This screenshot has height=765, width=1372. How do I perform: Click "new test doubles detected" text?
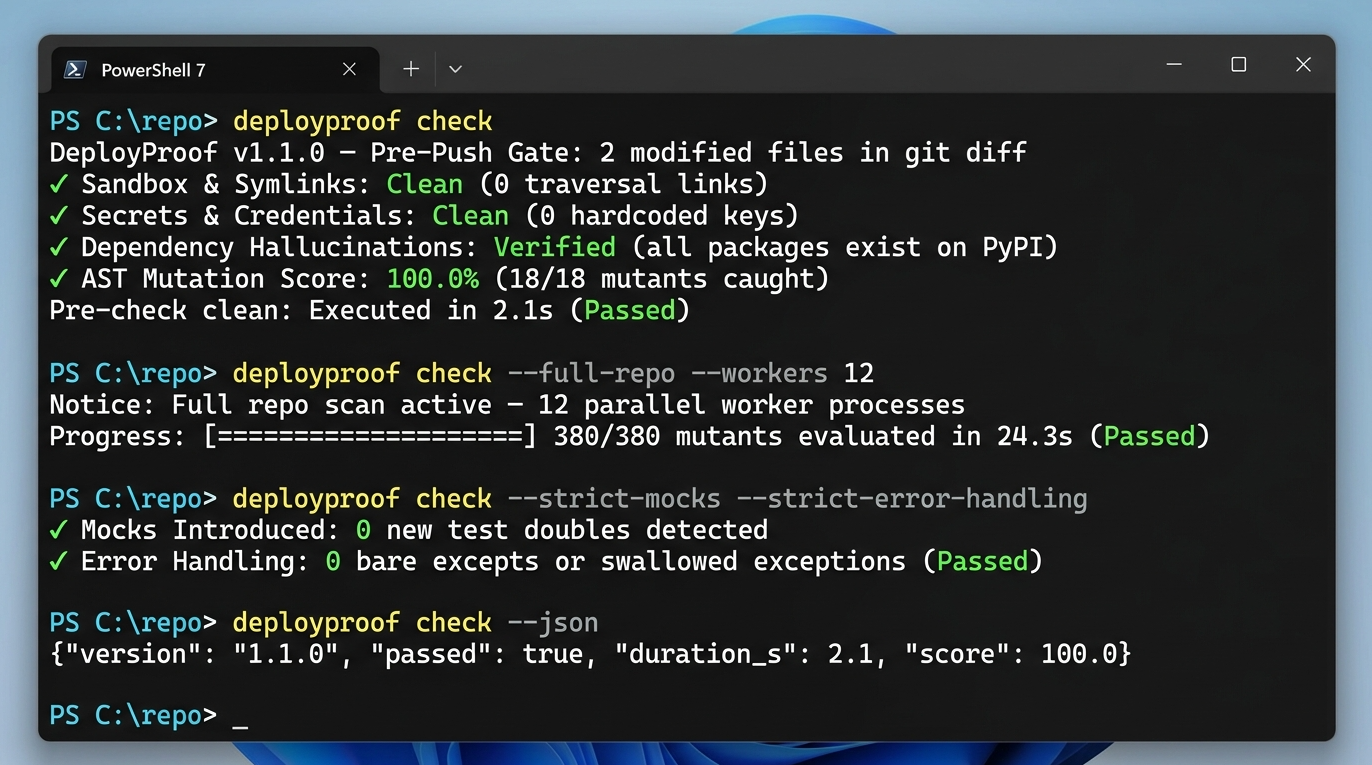578,530
